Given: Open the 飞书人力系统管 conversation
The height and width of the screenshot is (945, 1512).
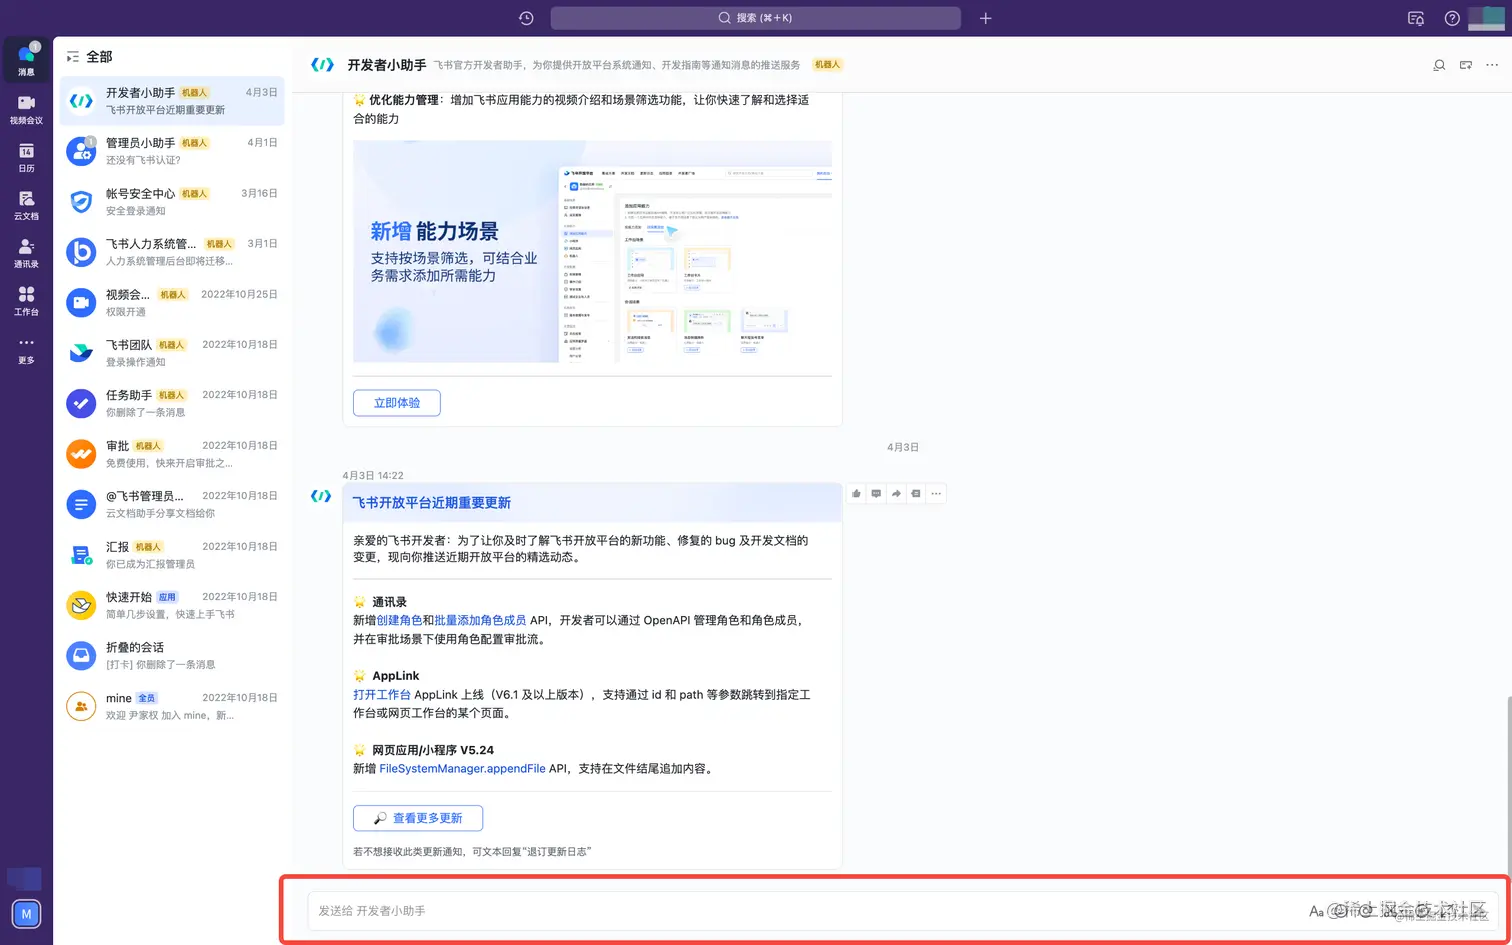Looking at the screenshot, I should click(x=172, y=252).
